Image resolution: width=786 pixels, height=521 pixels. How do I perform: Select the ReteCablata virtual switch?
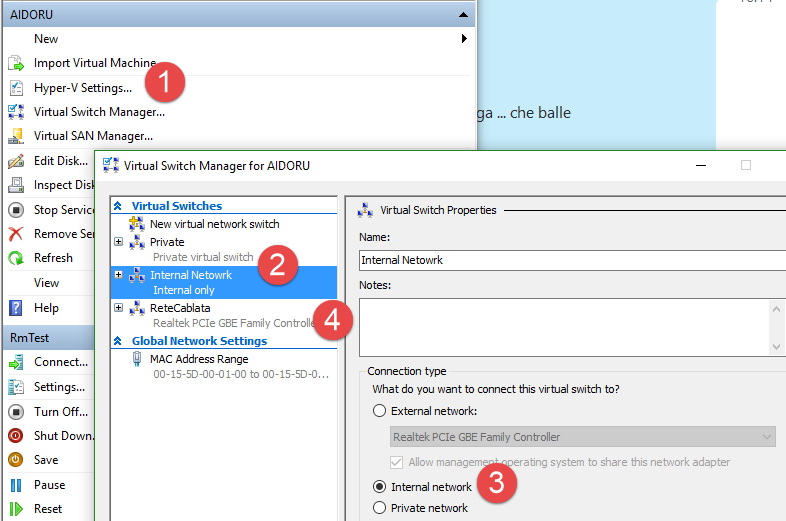point(224,315)
